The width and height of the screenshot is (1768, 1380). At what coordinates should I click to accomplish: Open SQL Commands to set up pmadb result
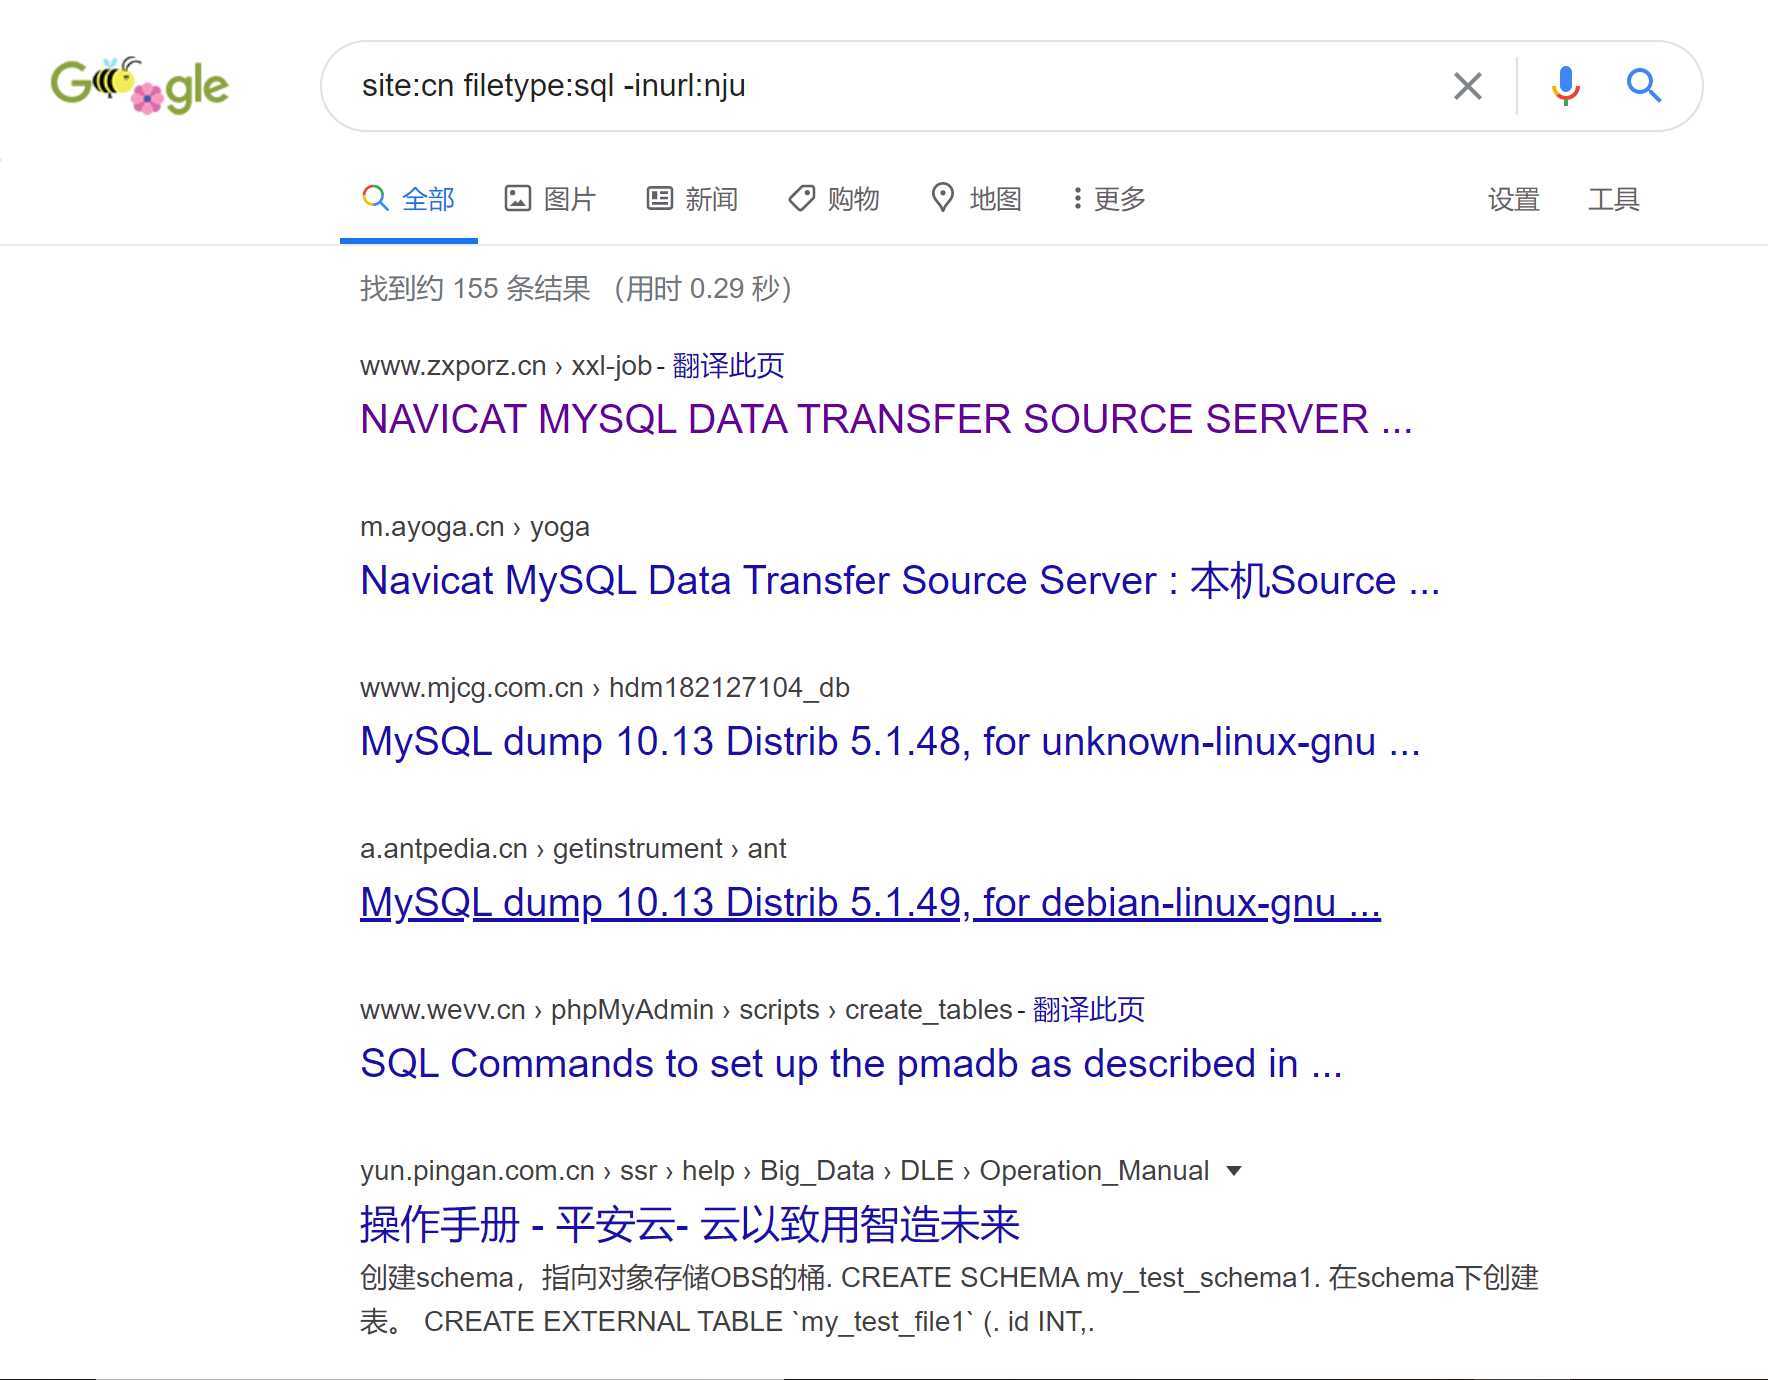pyautogui.click(x=851, y=1063)
